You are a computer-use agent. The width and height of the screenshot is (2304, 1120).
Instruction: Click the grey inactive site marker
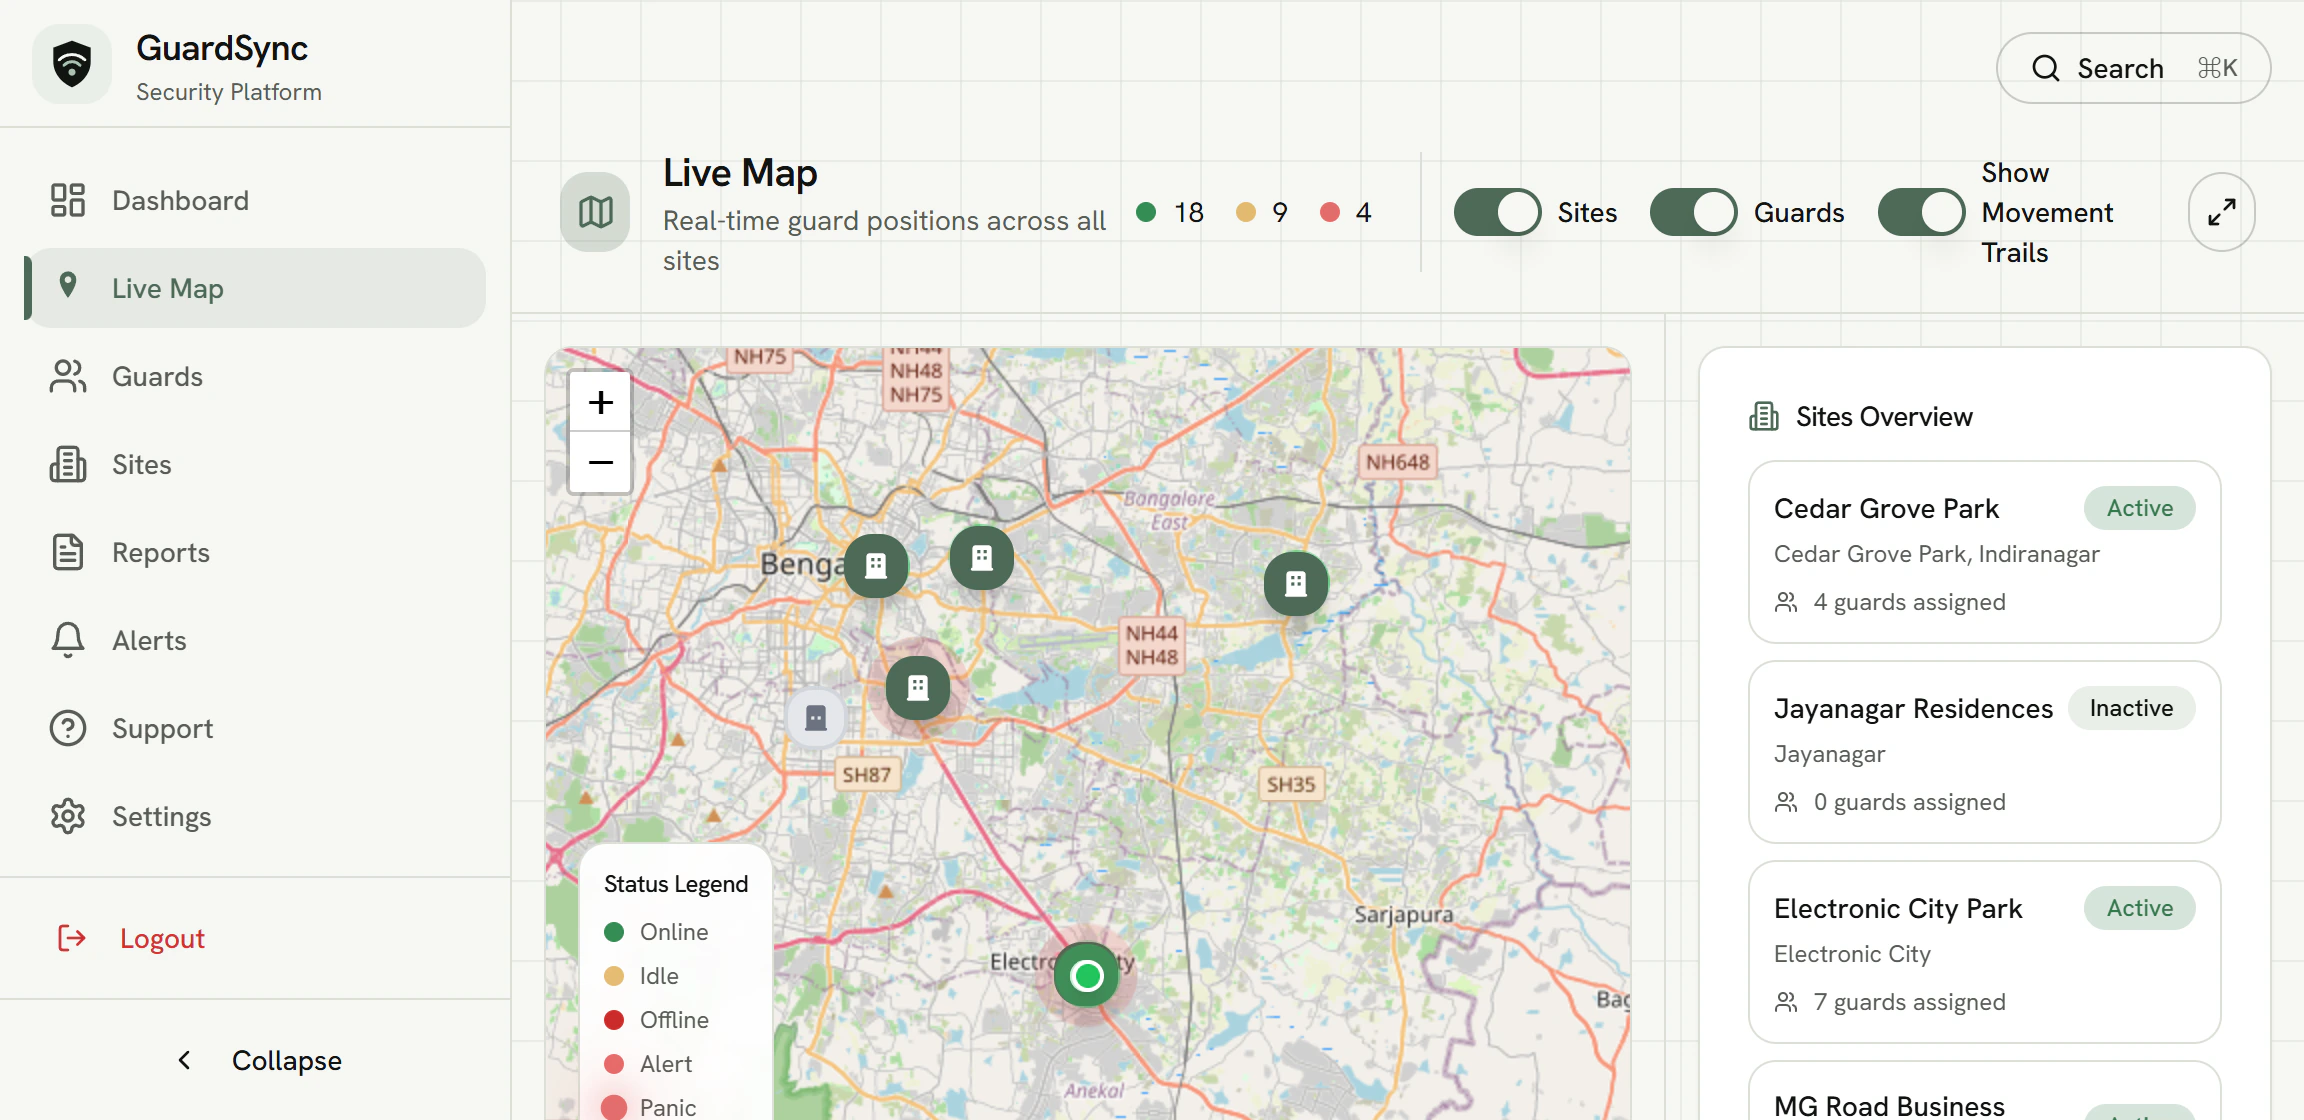816,717
